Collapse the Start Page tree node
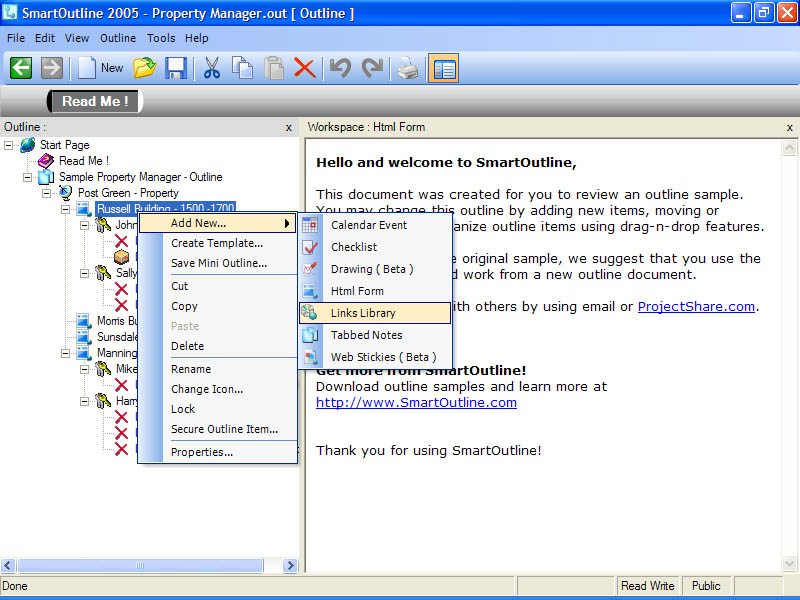This screenshot has height=600, width=800. click(9, 145)
